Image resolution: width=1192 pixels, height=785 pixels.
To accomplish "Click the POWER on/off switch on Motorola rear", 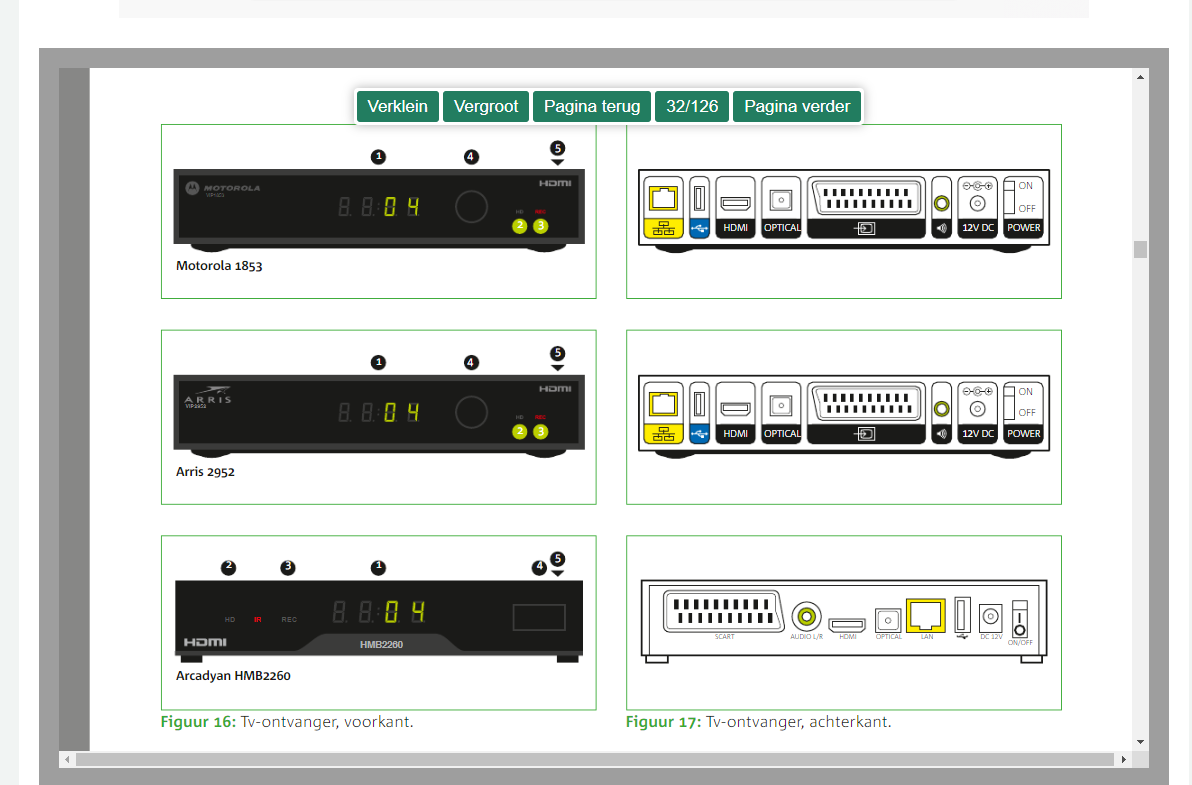I will 1023,207.
